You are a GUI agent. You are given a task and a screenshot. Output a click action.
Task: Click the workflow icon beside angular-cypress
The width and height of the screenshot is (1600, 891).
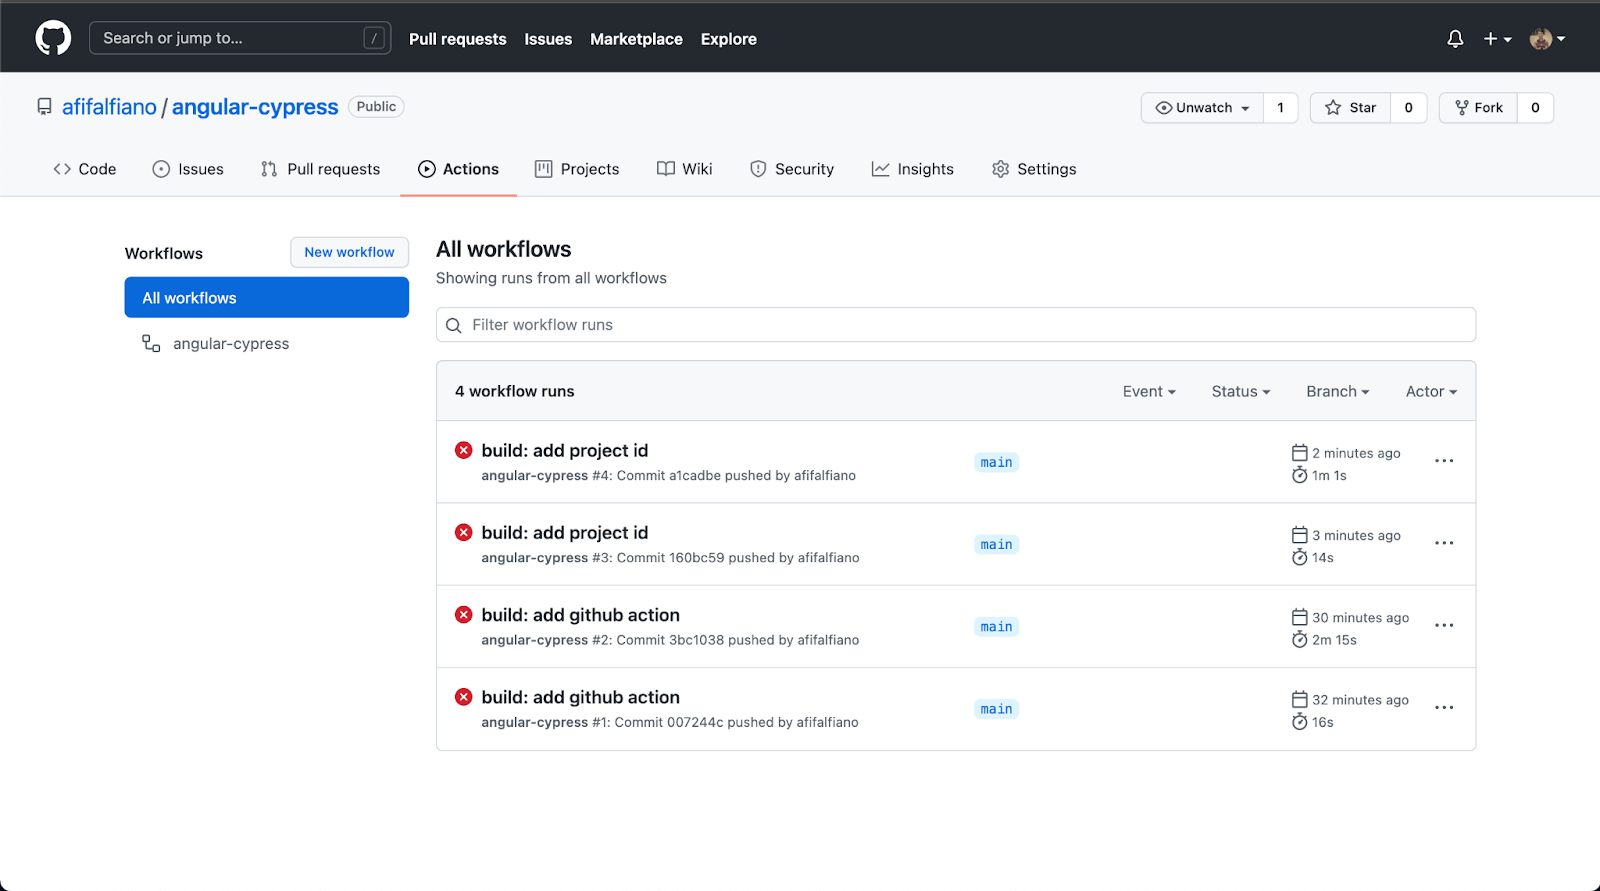[x=151, y=343]
